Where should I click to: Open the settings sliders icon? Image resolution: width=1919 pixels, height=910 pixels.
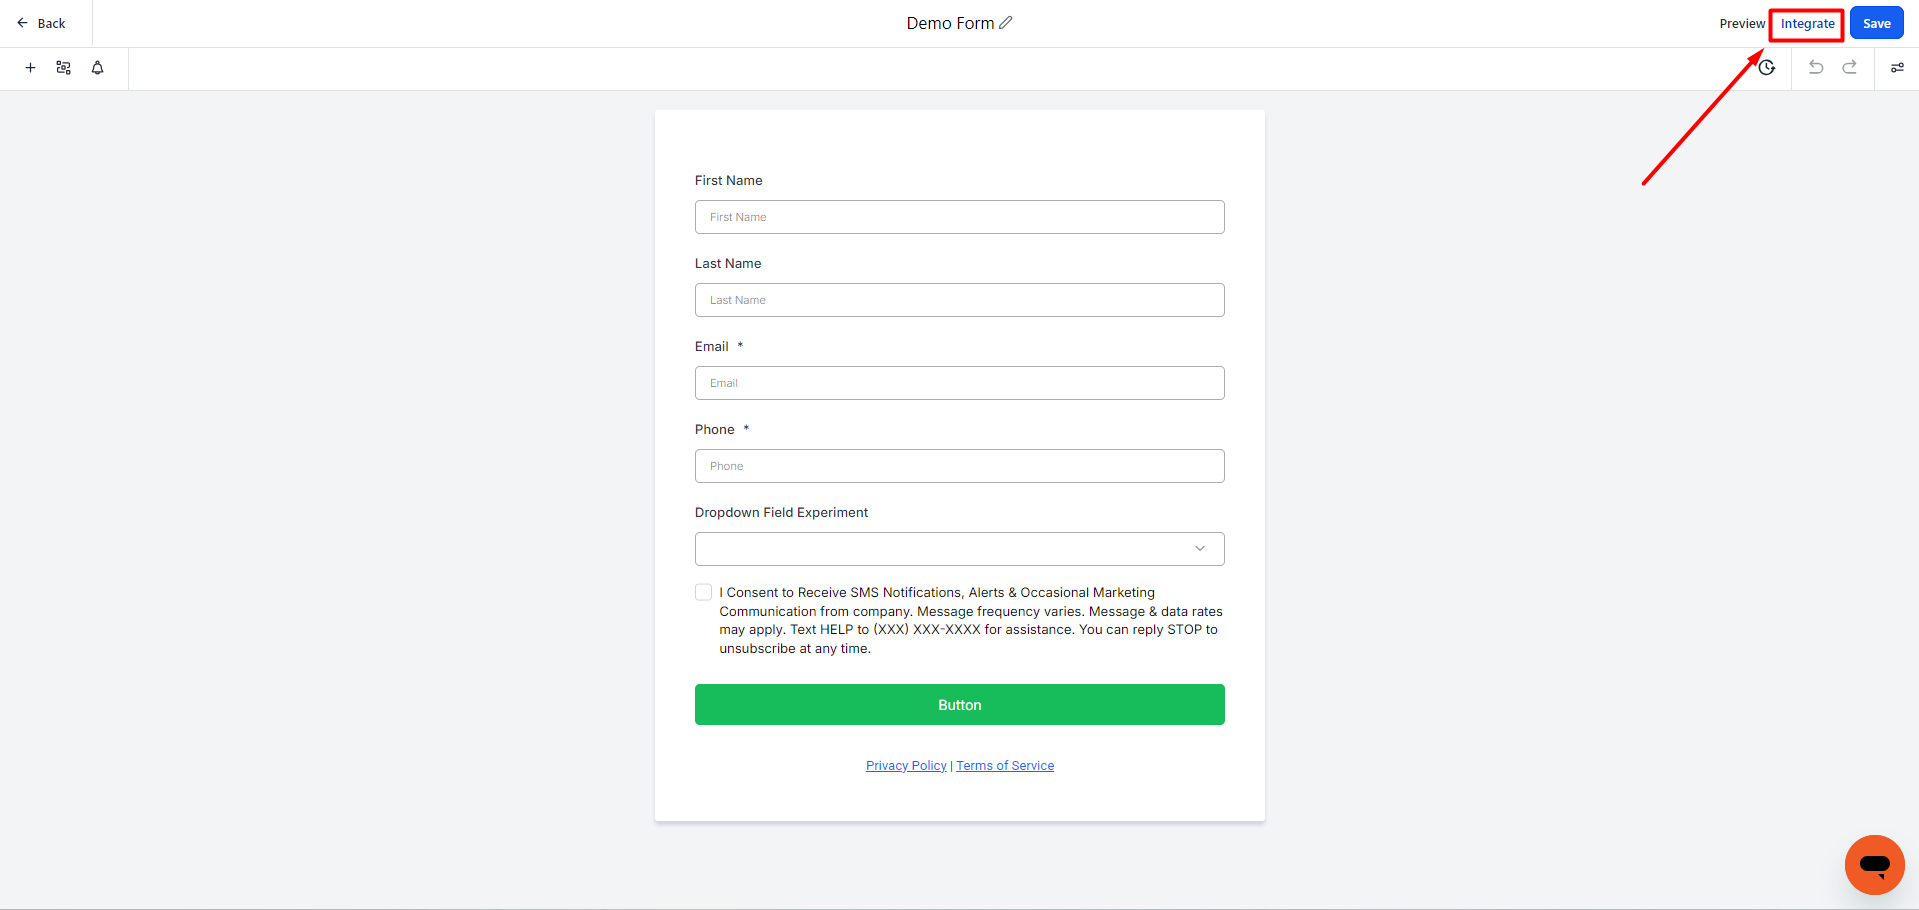pyautogui.click(x=1897, y=68)
